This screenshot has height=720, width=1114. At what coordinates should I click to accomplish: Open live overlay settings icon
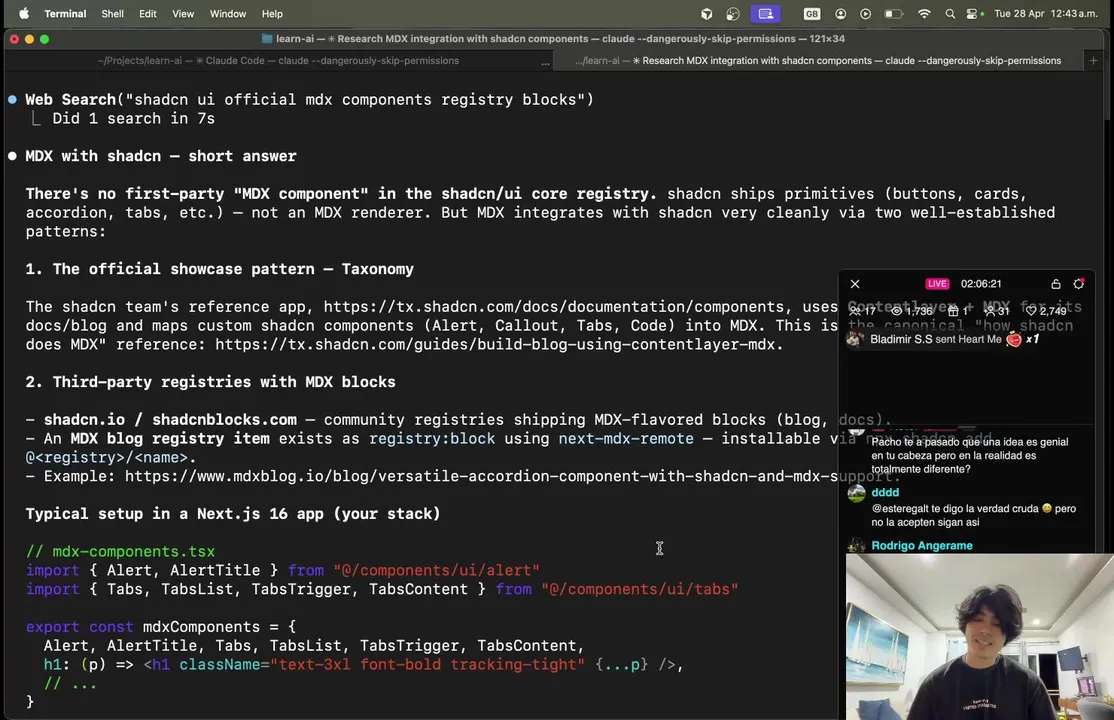[1078, 284]
